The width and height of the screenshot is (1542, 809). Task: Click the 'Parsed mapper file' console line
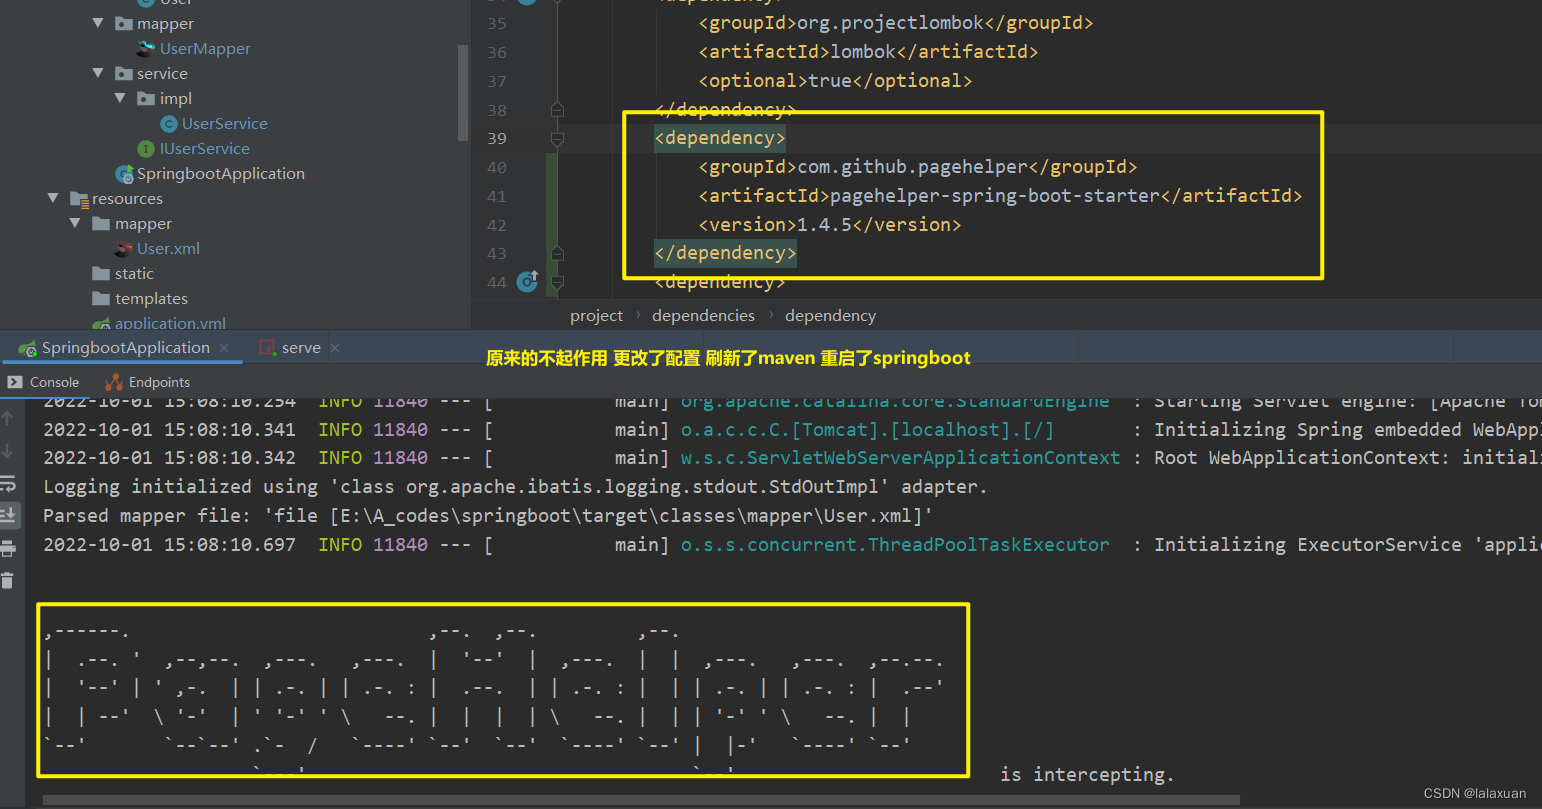point(488,516)
